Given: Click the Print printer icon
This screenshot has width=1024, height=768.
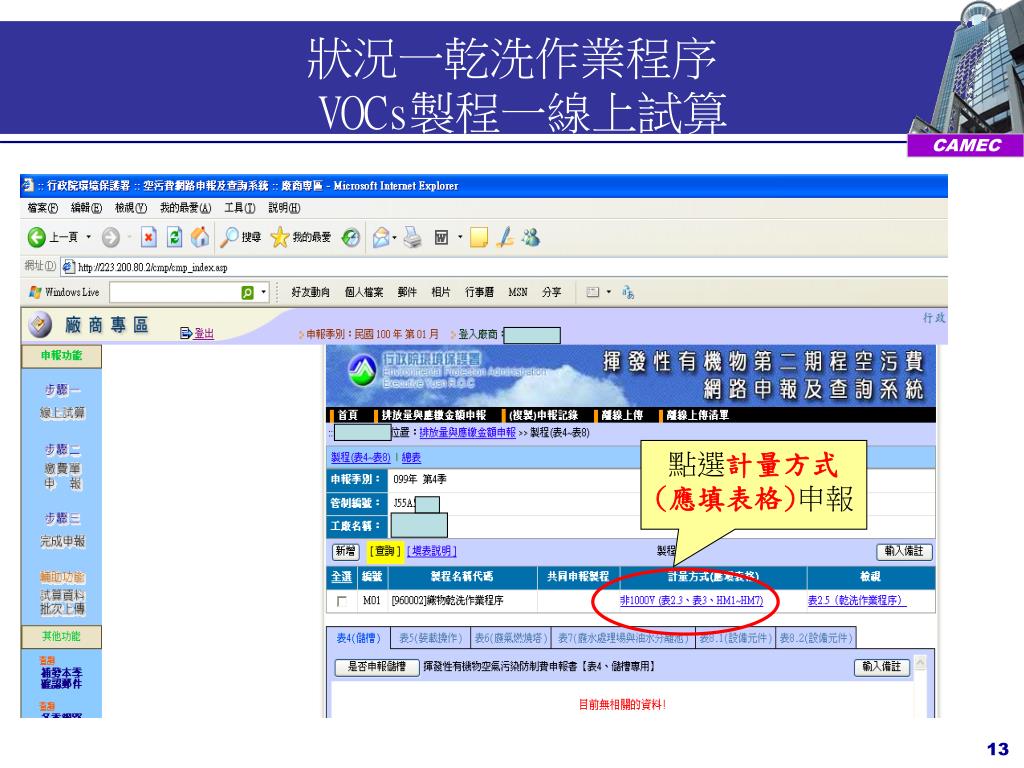Looking at the screenshot, I should tap(412, 237).
